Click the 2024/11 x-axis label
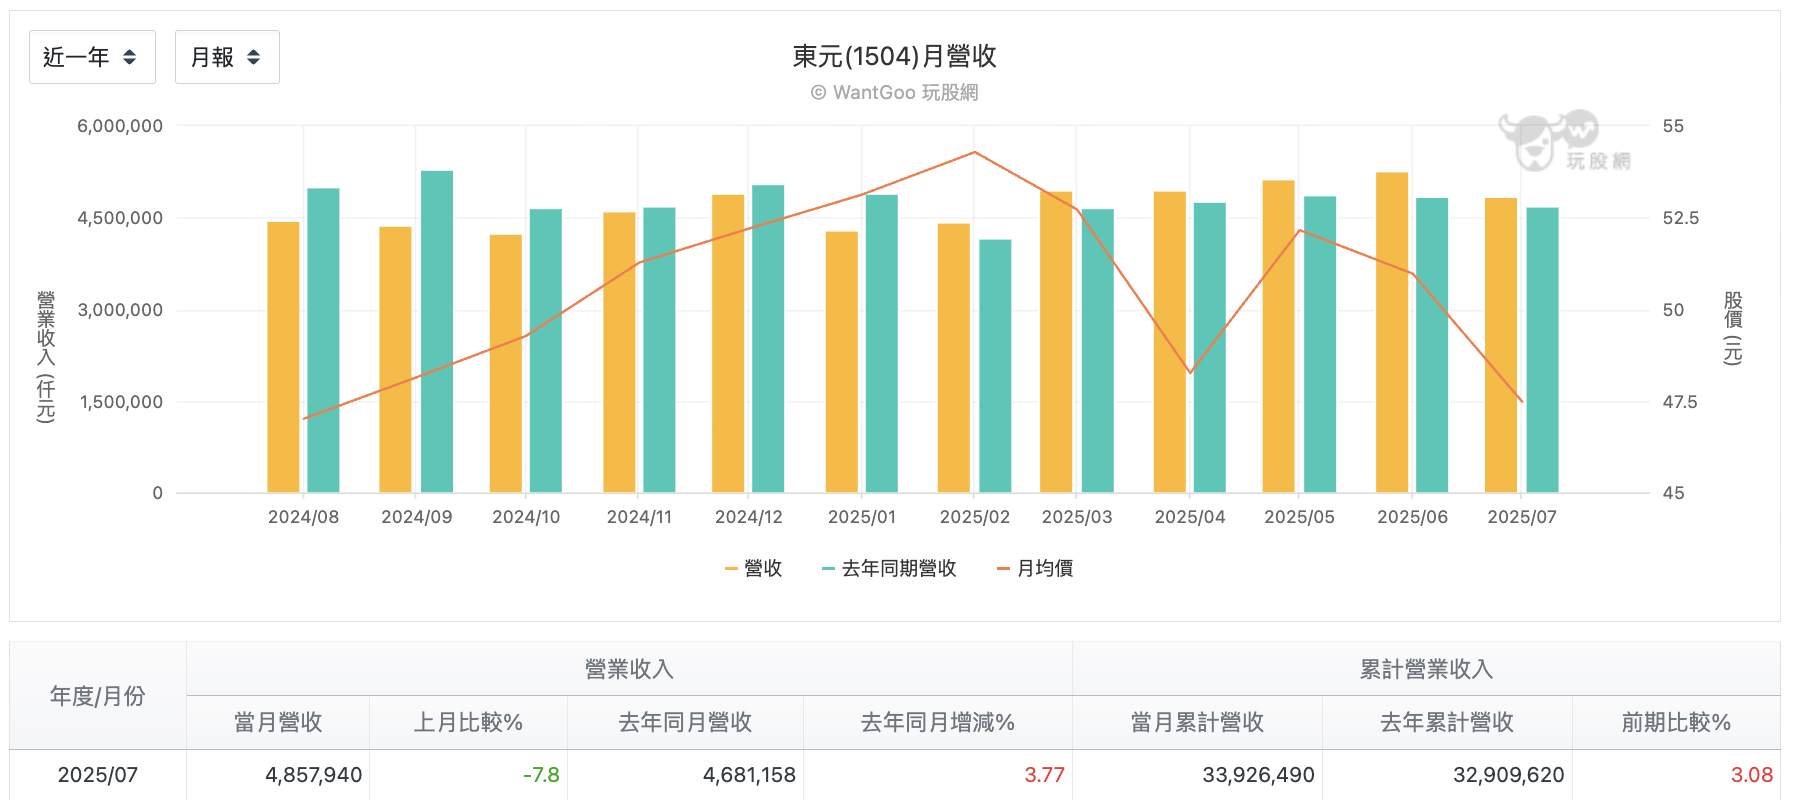 coord(639,517)
